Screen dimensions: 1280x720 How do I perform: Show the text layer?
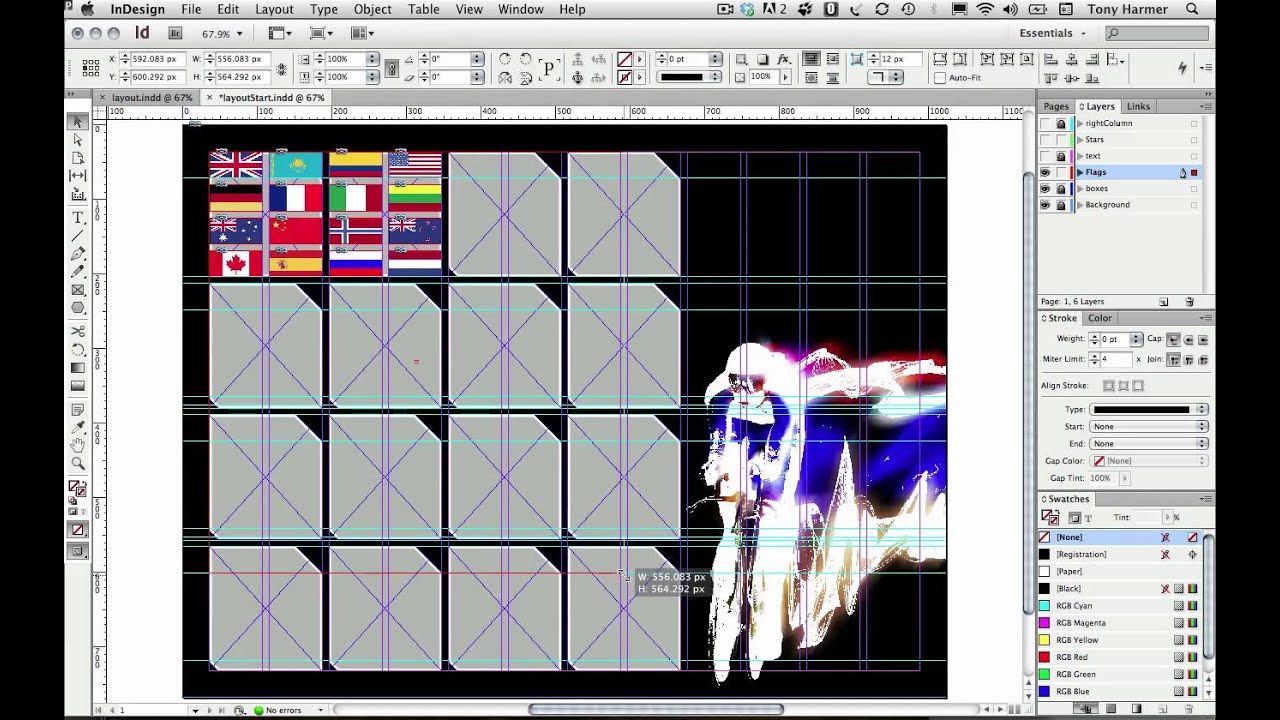pyautogui.click(x=1045, y=156)
